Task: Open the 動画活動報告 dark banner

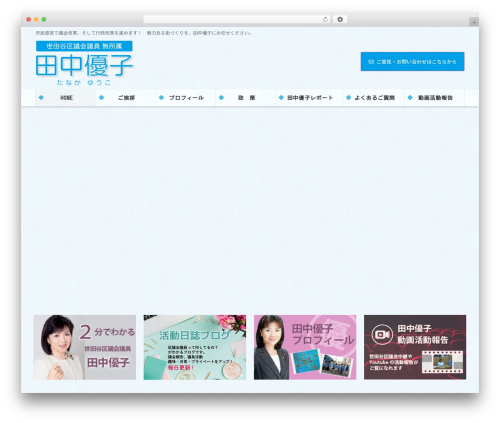Action: coord(415,347)
